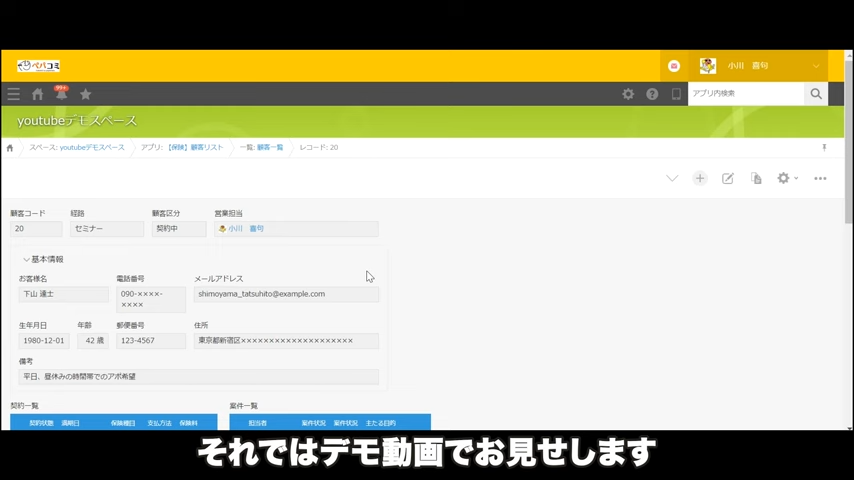The width and height of the screenshot is (854, 480).
Task: Click the pin icon beside breadcrumb
Action: pos(824,148)
